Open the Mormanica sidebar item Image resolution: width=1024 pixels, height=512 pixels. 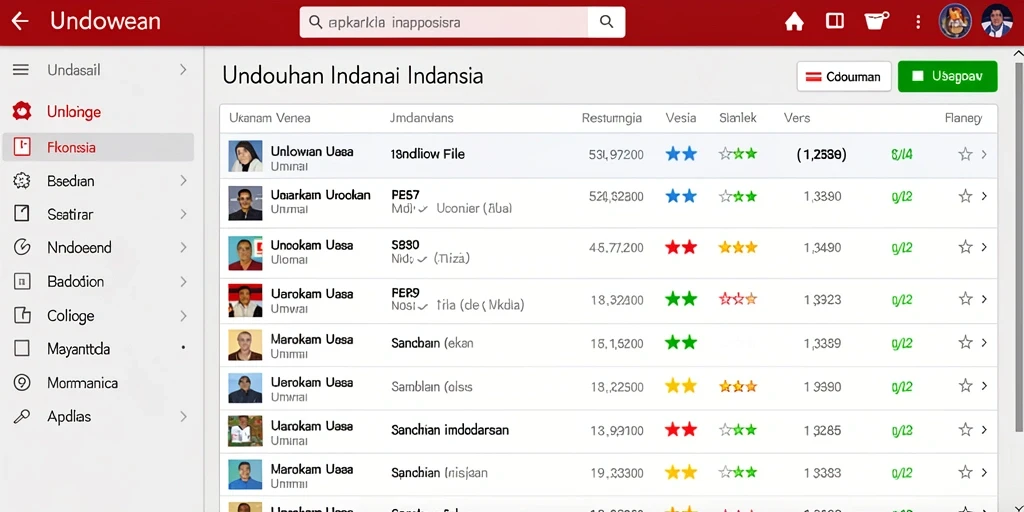tap(82, 383)
